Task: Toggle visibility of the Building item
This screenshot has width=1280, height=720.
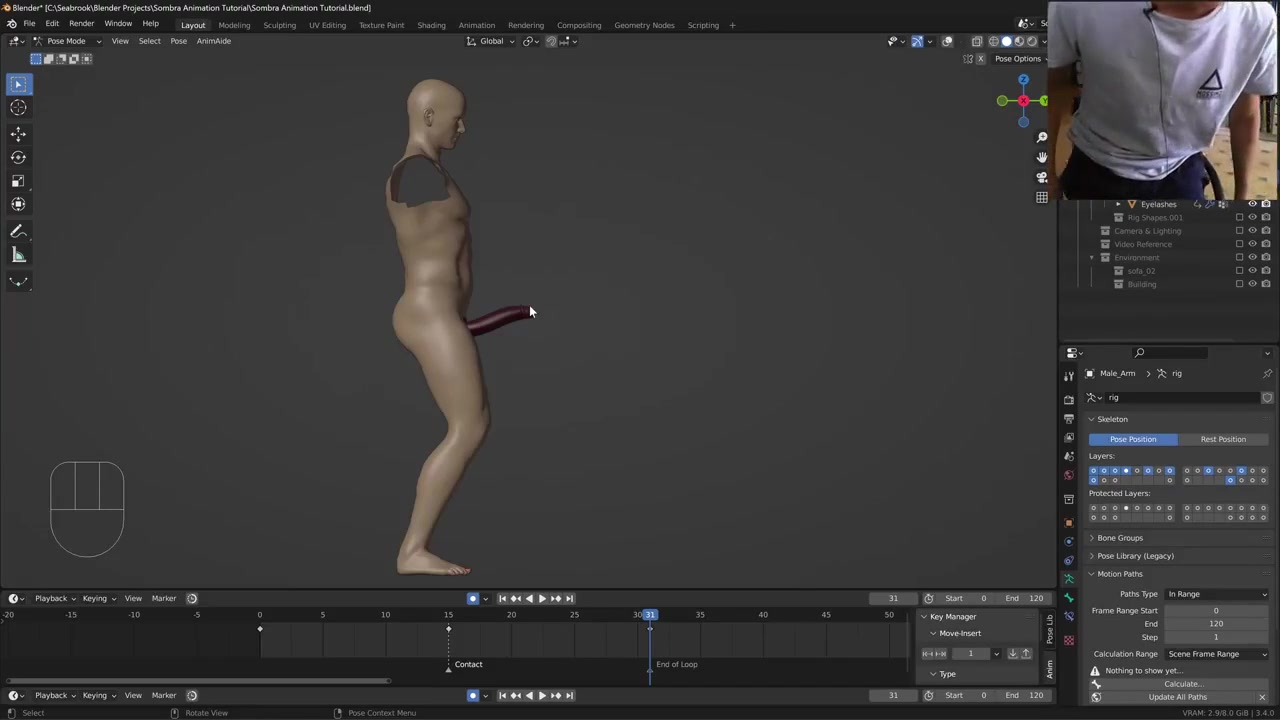Action: pyautogui.click(x=1252, y=284)
